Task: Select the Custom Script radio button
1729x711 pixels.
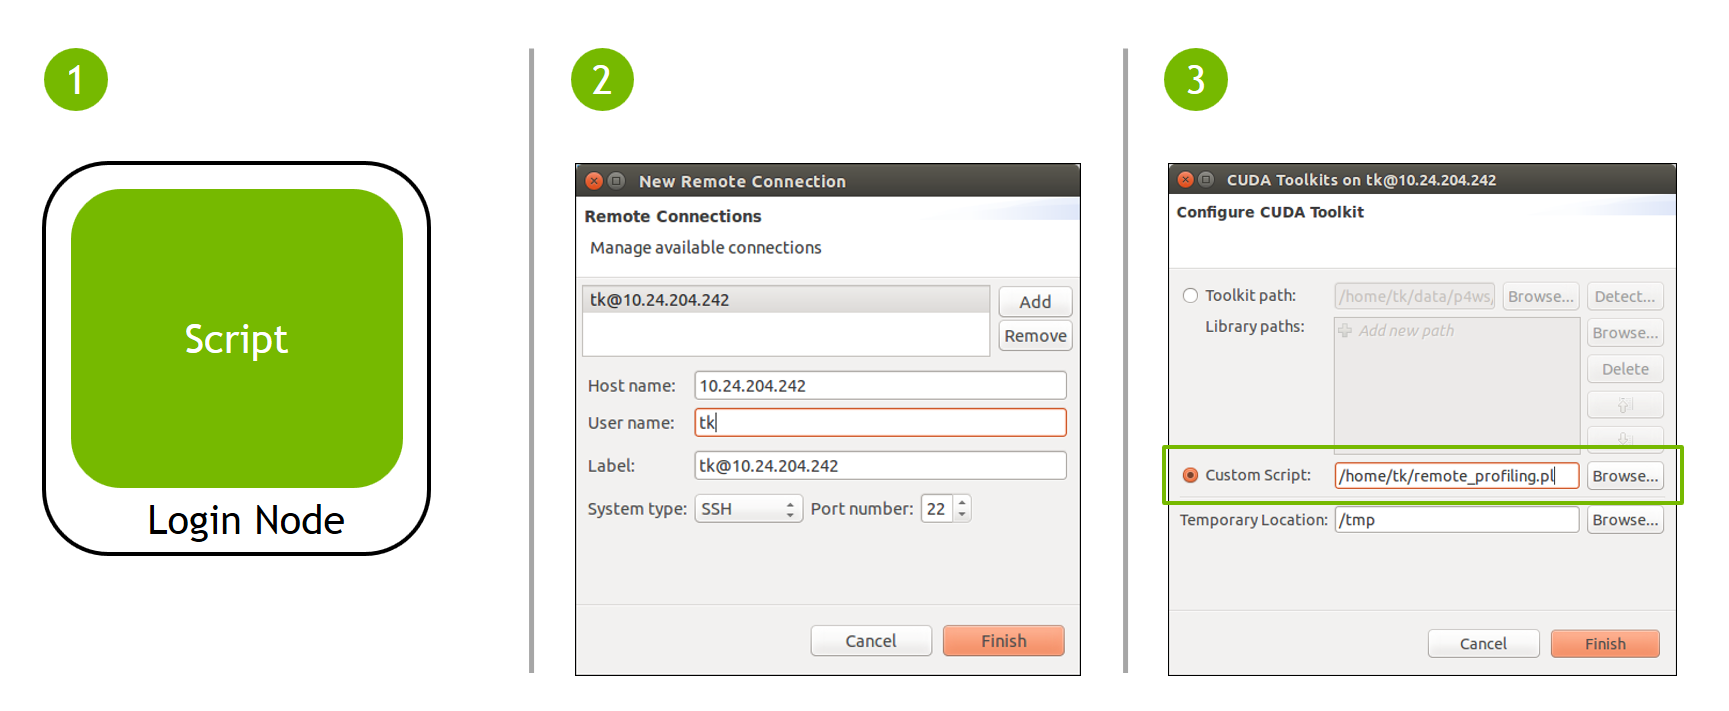Action: (x=1190, y=475)
